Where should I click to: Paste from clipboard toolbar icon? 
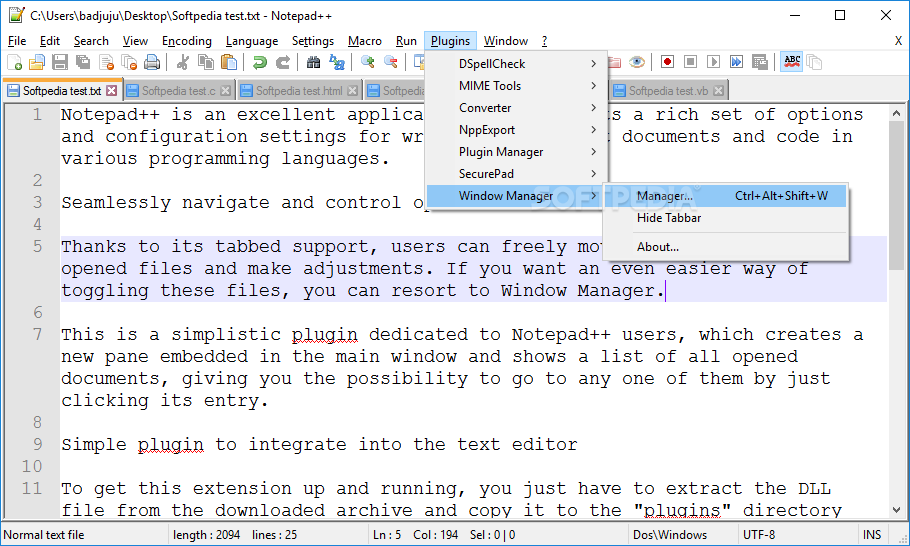pyautogui.click(x=229, y=62)
